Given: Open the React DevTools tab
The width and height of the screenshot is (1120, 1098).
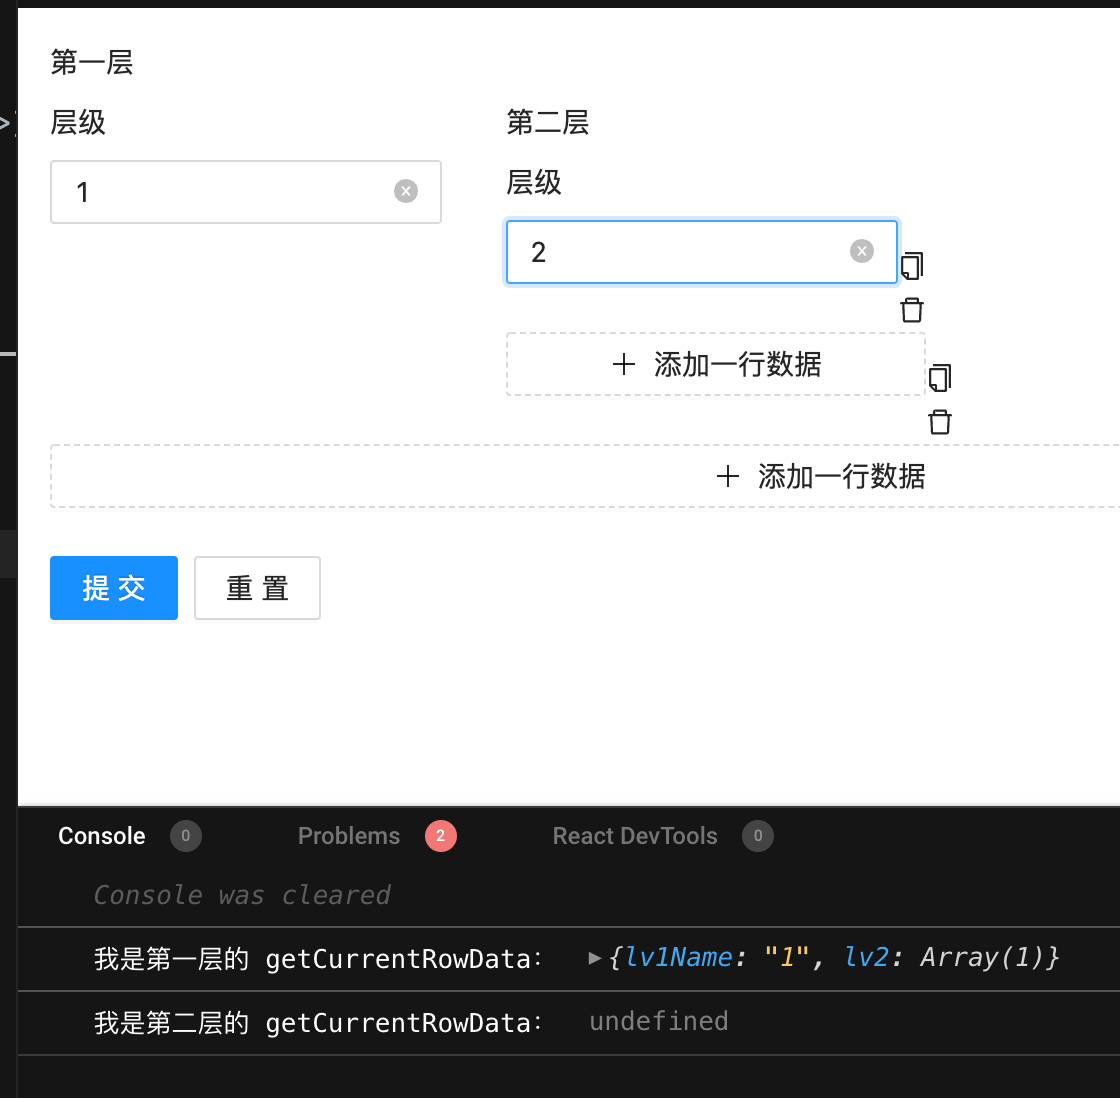Looking at the screenshot, I should [x=635, y=836].
